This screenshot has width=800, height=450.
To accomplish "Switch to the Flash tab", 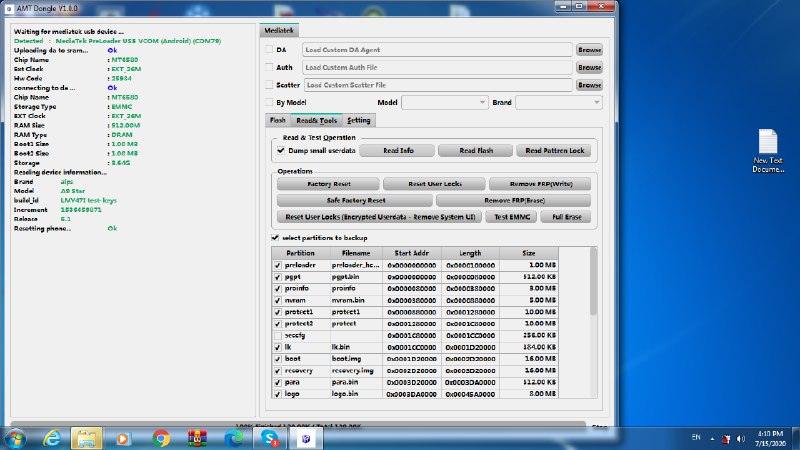I will (278, 120).
